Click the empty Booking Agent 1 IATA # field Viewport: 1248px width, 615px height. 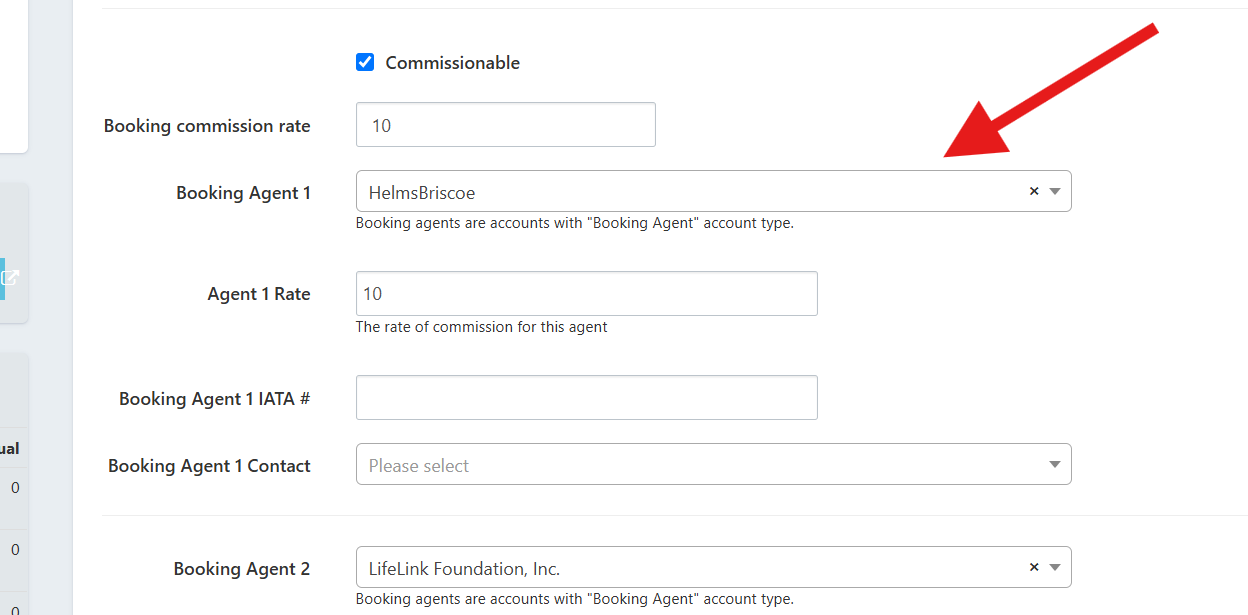586,398
